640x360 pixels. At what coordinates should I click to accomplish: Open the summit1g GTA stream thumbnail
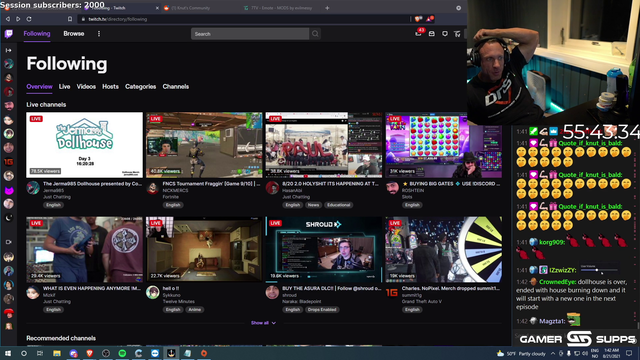point(444,249)
